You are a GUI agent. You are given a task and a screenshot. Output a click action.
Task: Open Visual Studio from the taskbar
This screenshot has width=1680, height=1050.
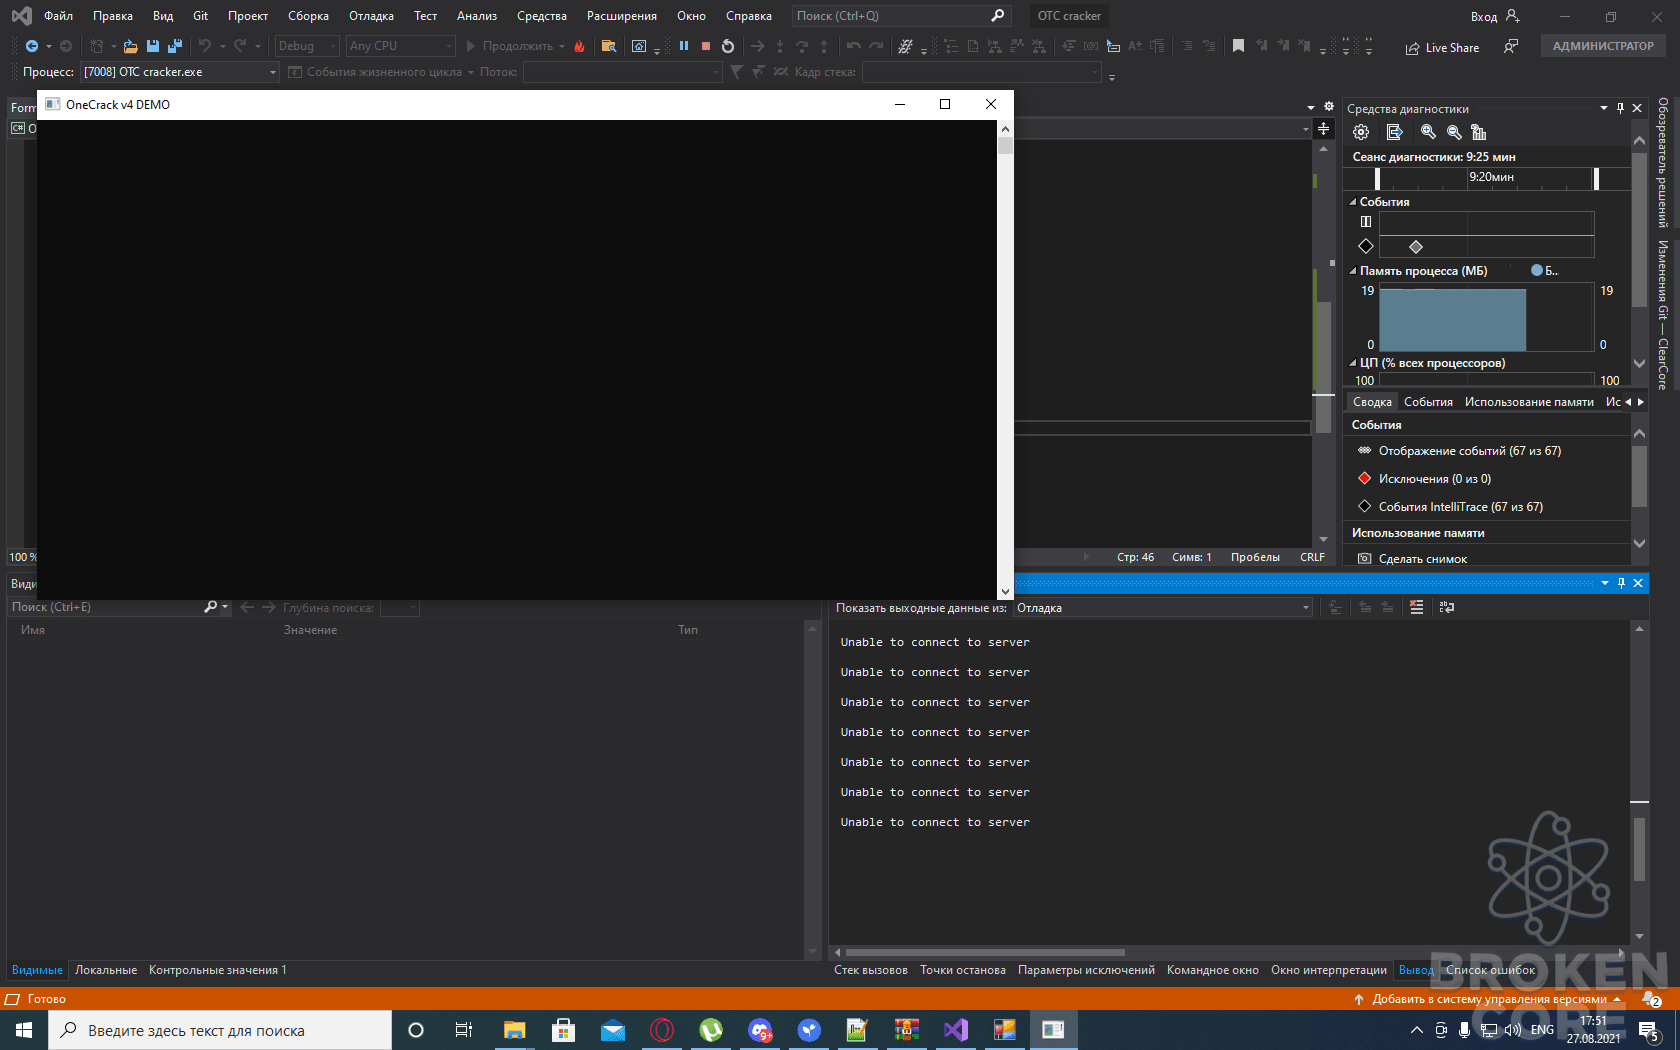click(955, 1030)
